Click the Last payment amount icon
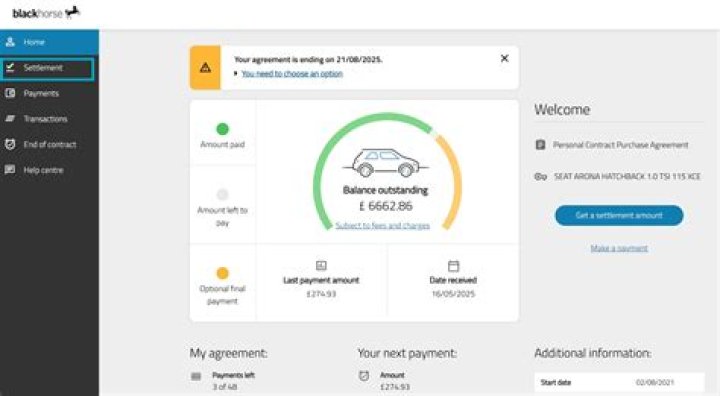 coord(321,266)
